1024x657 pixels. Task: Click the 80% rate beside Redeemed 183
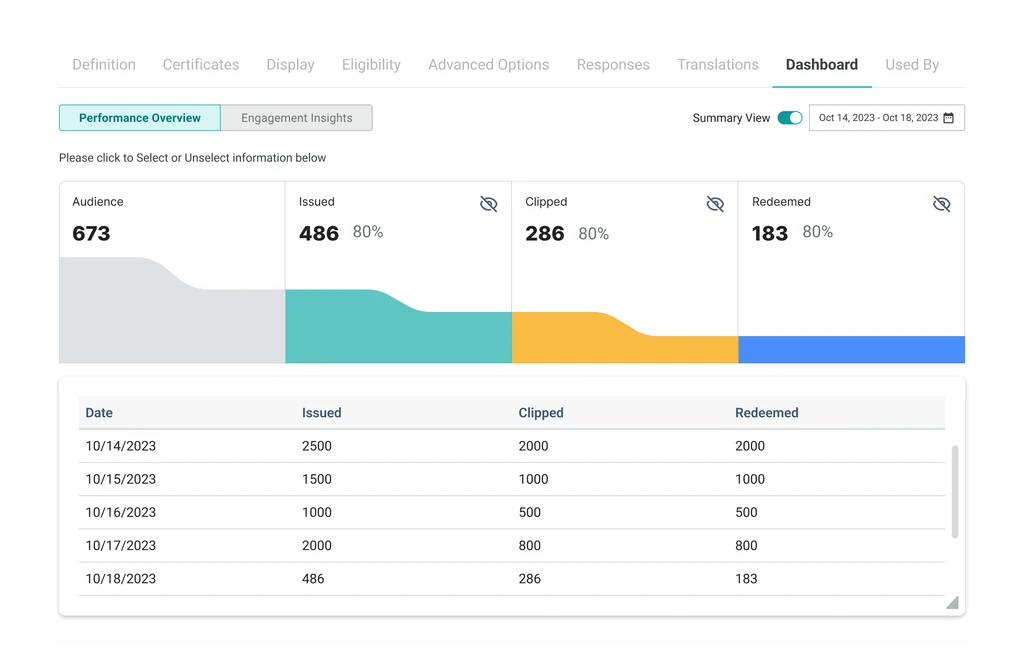tap(818, 232)
